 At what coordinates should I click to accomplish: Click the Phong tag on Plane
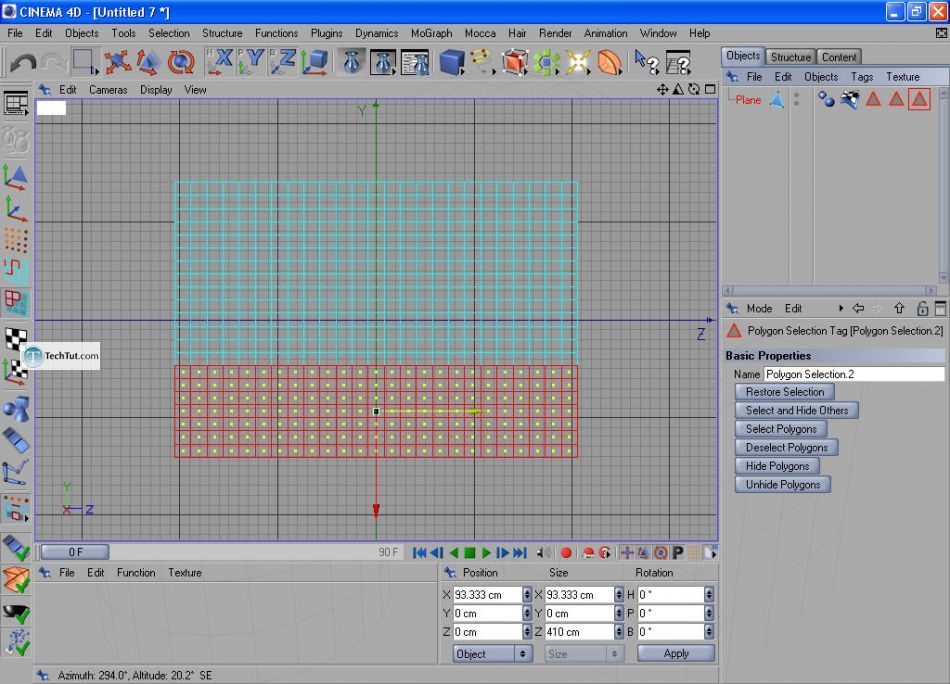[827, 99]
